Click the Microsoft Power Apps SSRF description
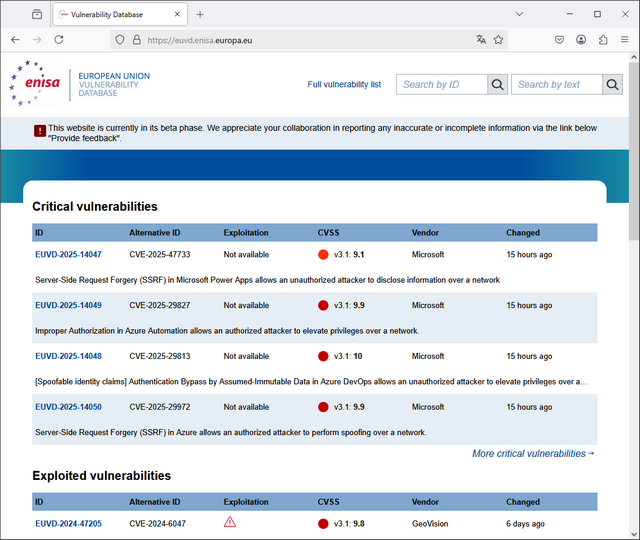 click(x=267, y=280)
